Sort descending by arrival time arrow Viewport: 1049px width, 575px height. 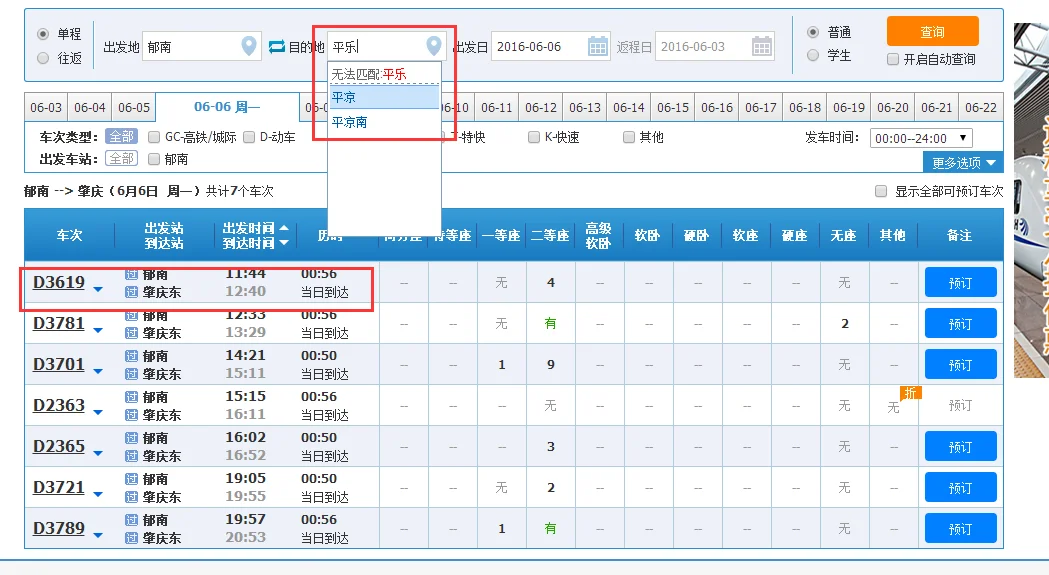284,243
